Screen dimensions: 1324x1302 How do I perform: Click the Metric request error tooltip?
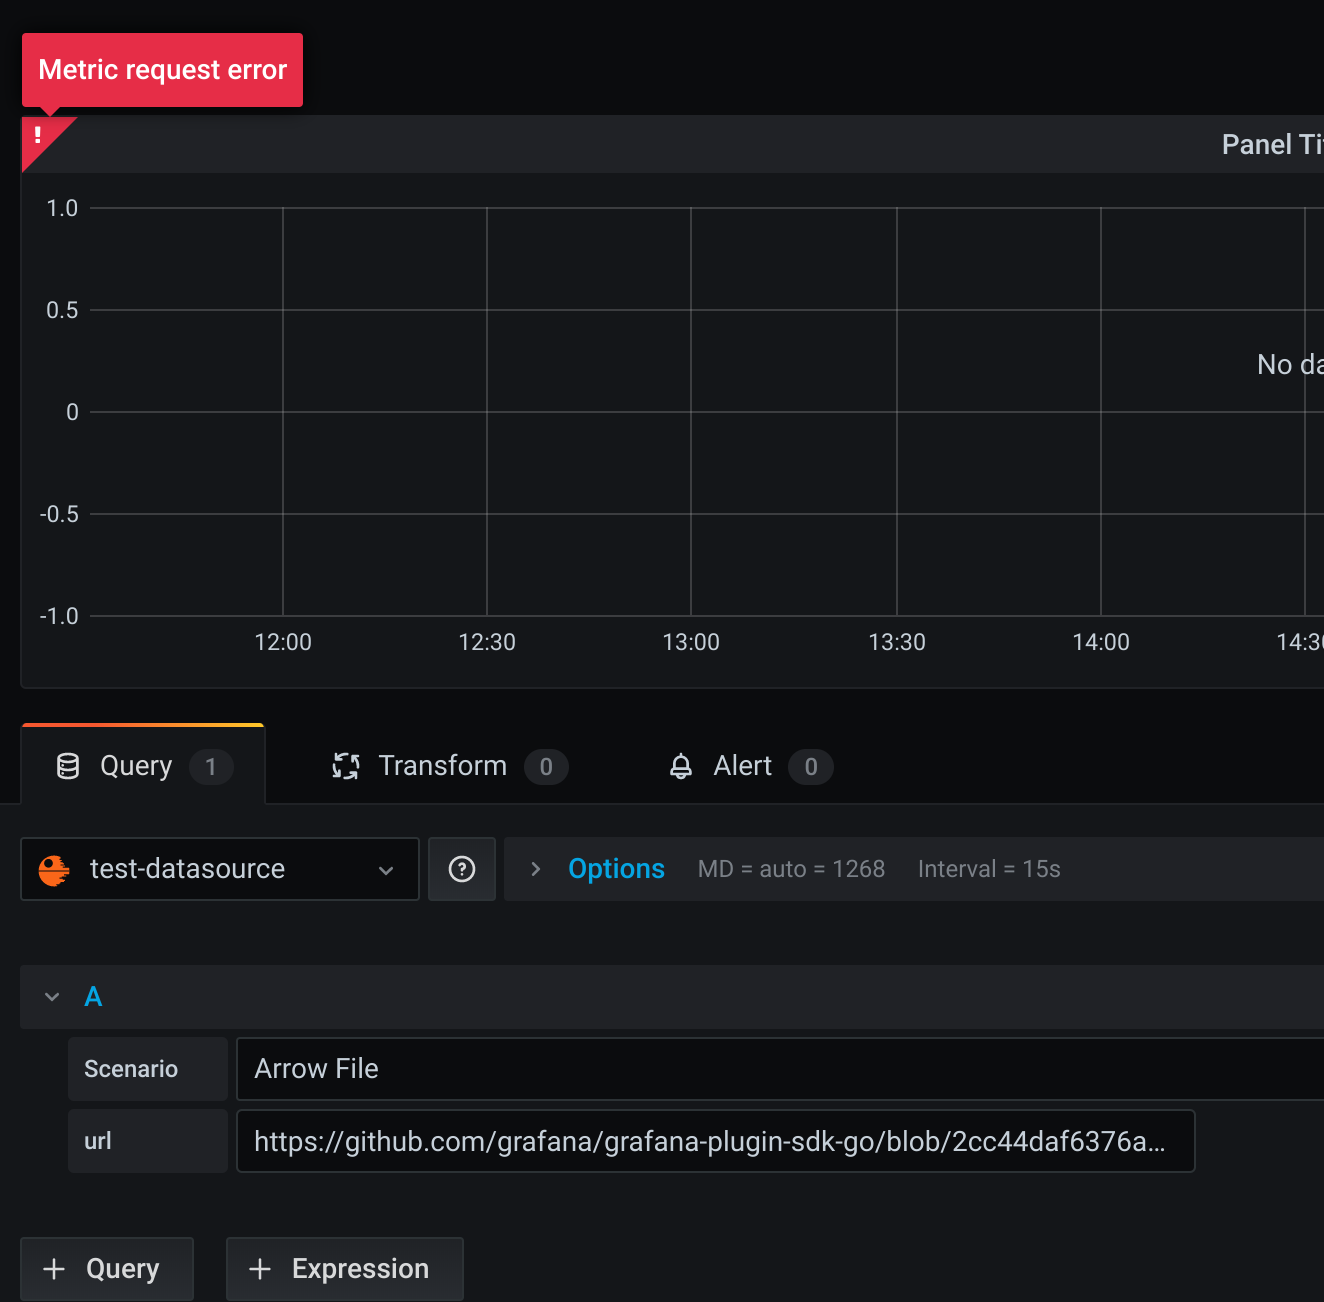coord(162,70)
